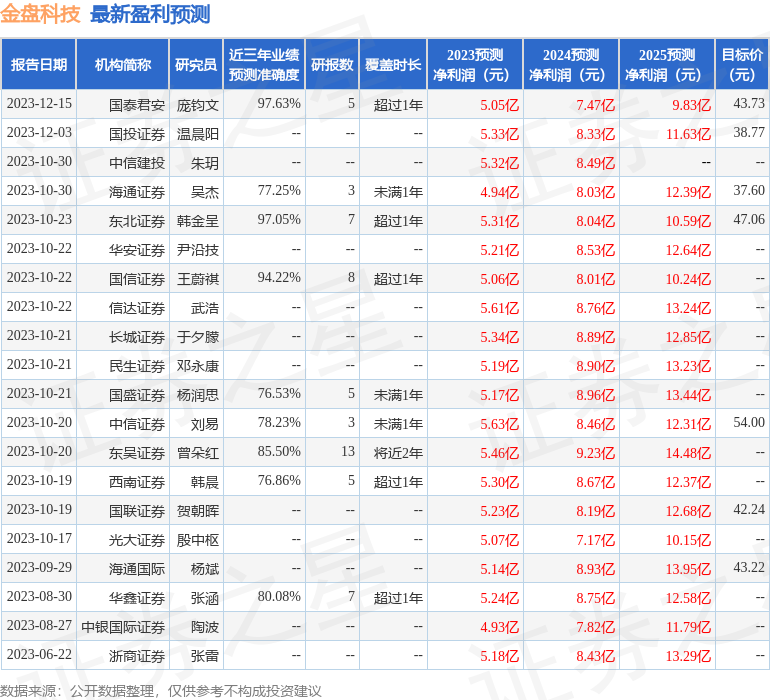770x700 pixels.
Task: Click the institution 东北证券
Action: pos(137,221)
